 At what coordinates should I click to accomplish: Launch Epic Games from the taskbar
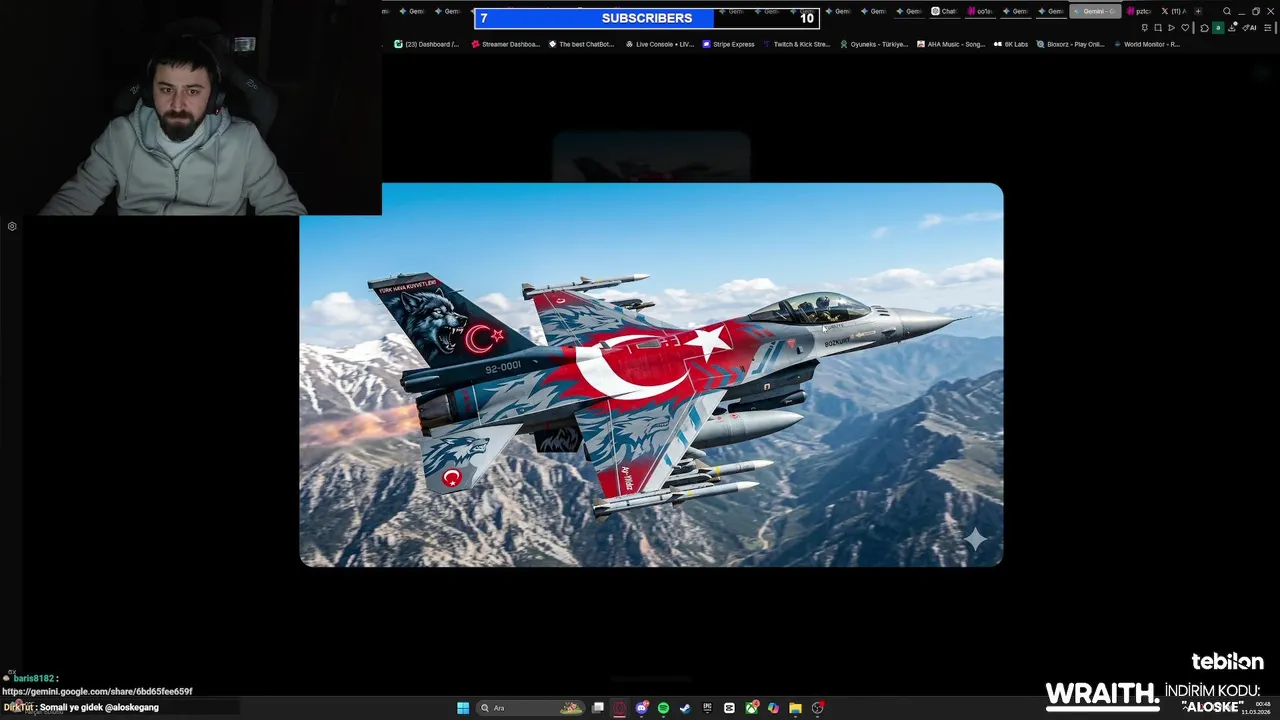pyautogui.click(x=707, y=708)
